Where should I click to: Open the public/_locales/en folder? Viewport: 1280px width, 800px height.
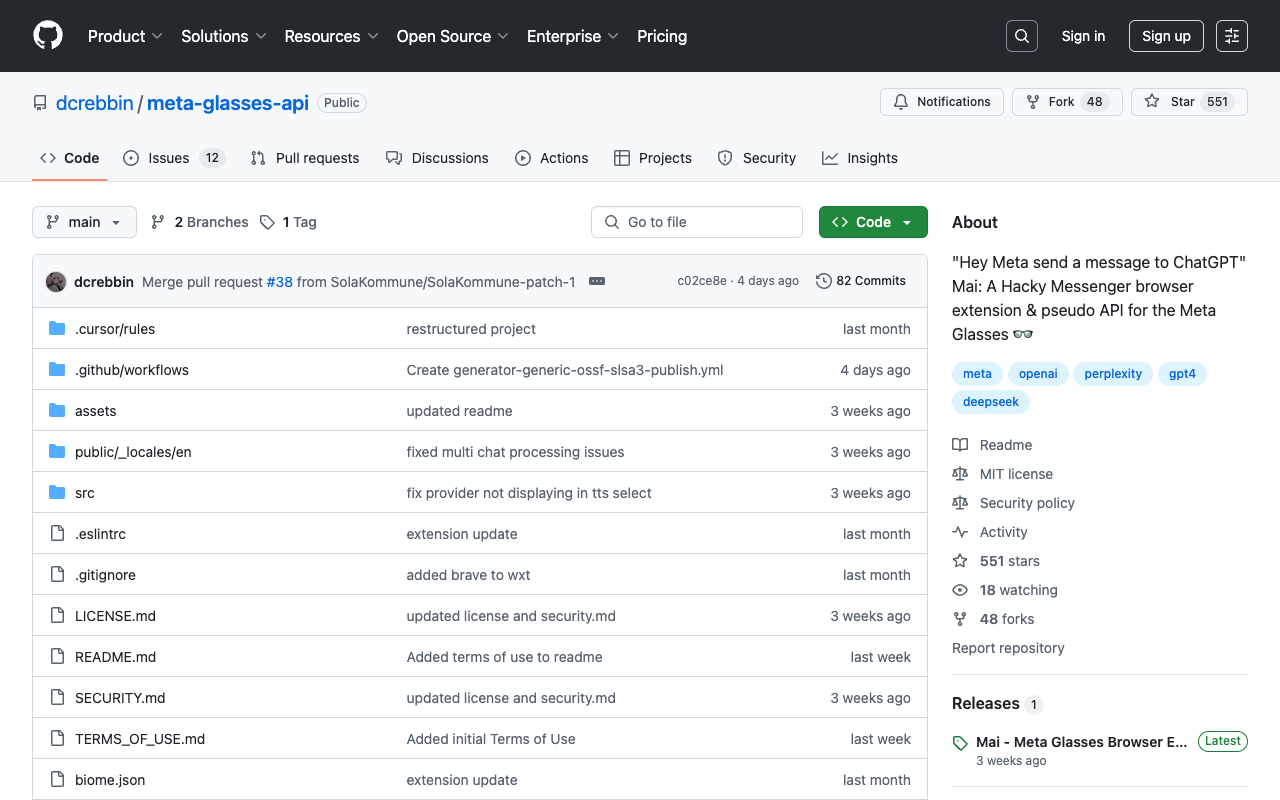click(133, 452)
